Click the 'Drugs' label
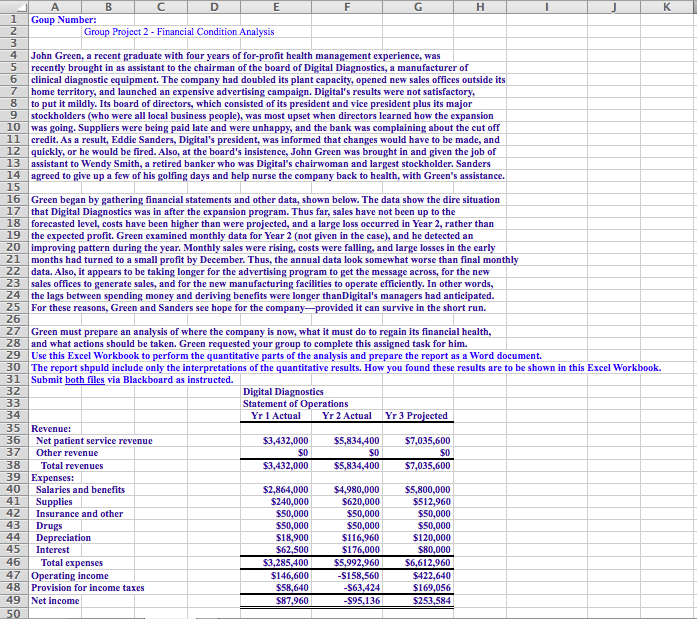 (49, 526)
